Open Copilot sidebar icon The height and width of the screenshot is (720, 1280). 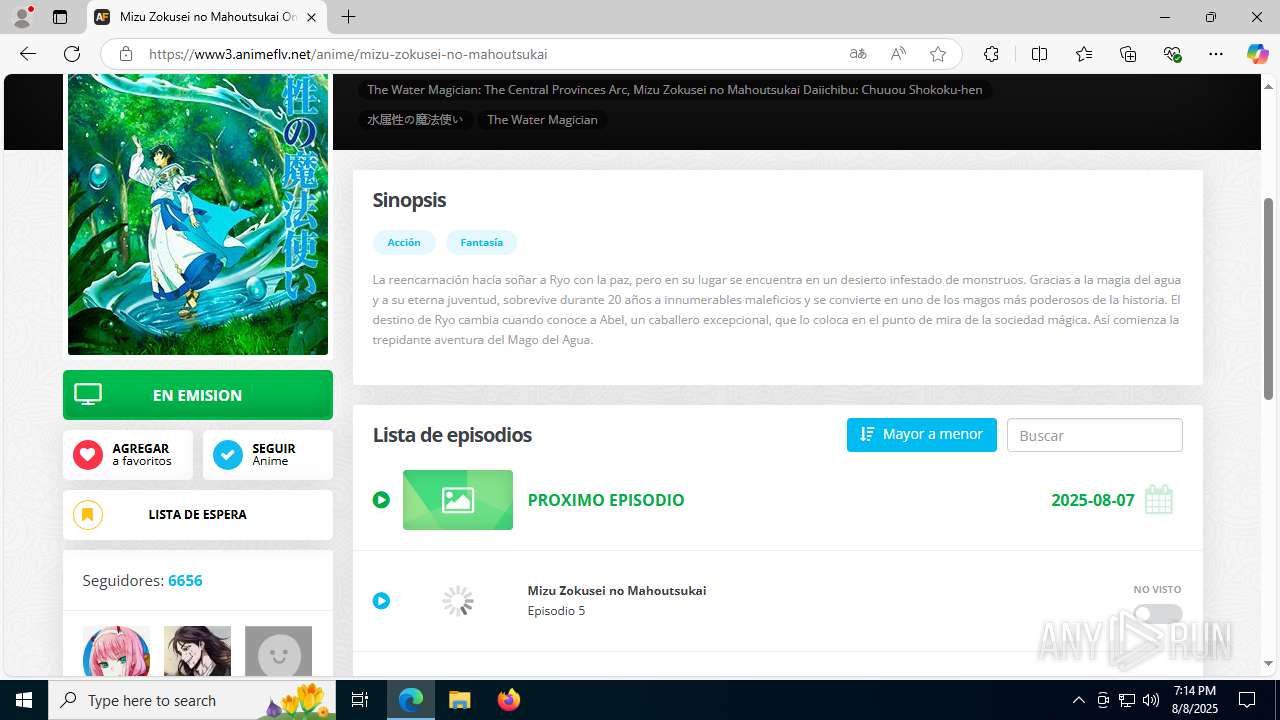pyautogui.click(x=1257, y=54)
